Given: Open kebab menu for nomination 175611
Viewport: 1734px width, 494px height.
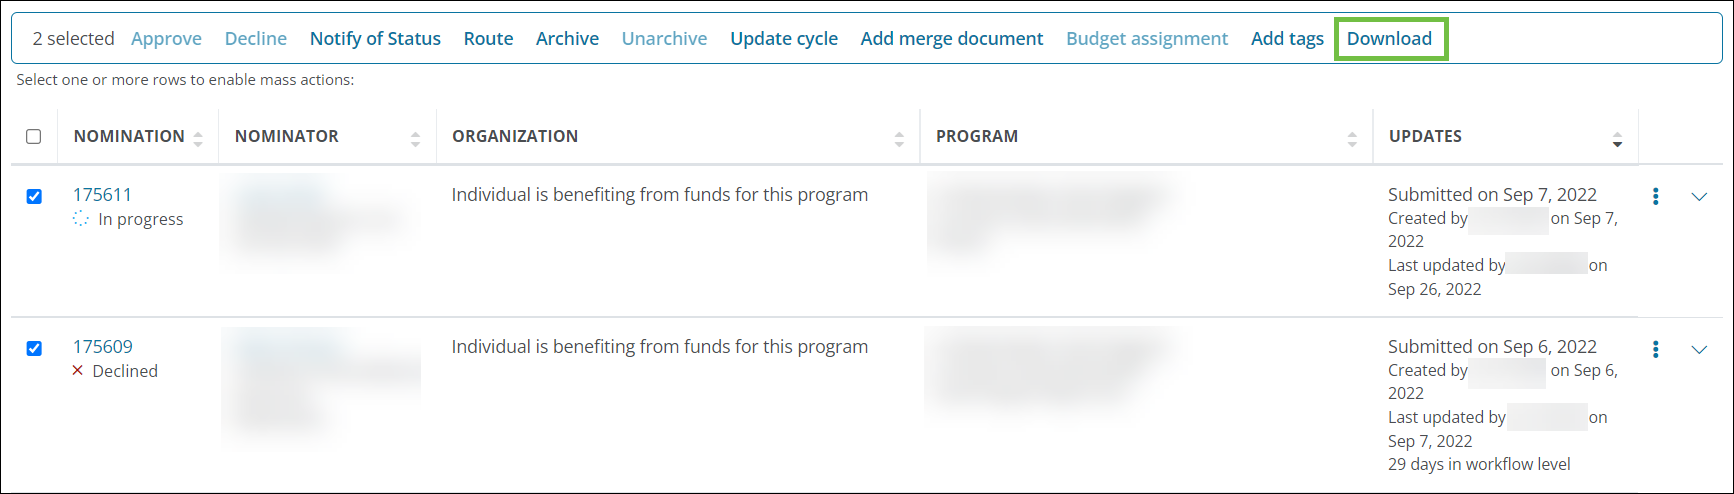Looking at the screenshot, I should coord(1656,197).
